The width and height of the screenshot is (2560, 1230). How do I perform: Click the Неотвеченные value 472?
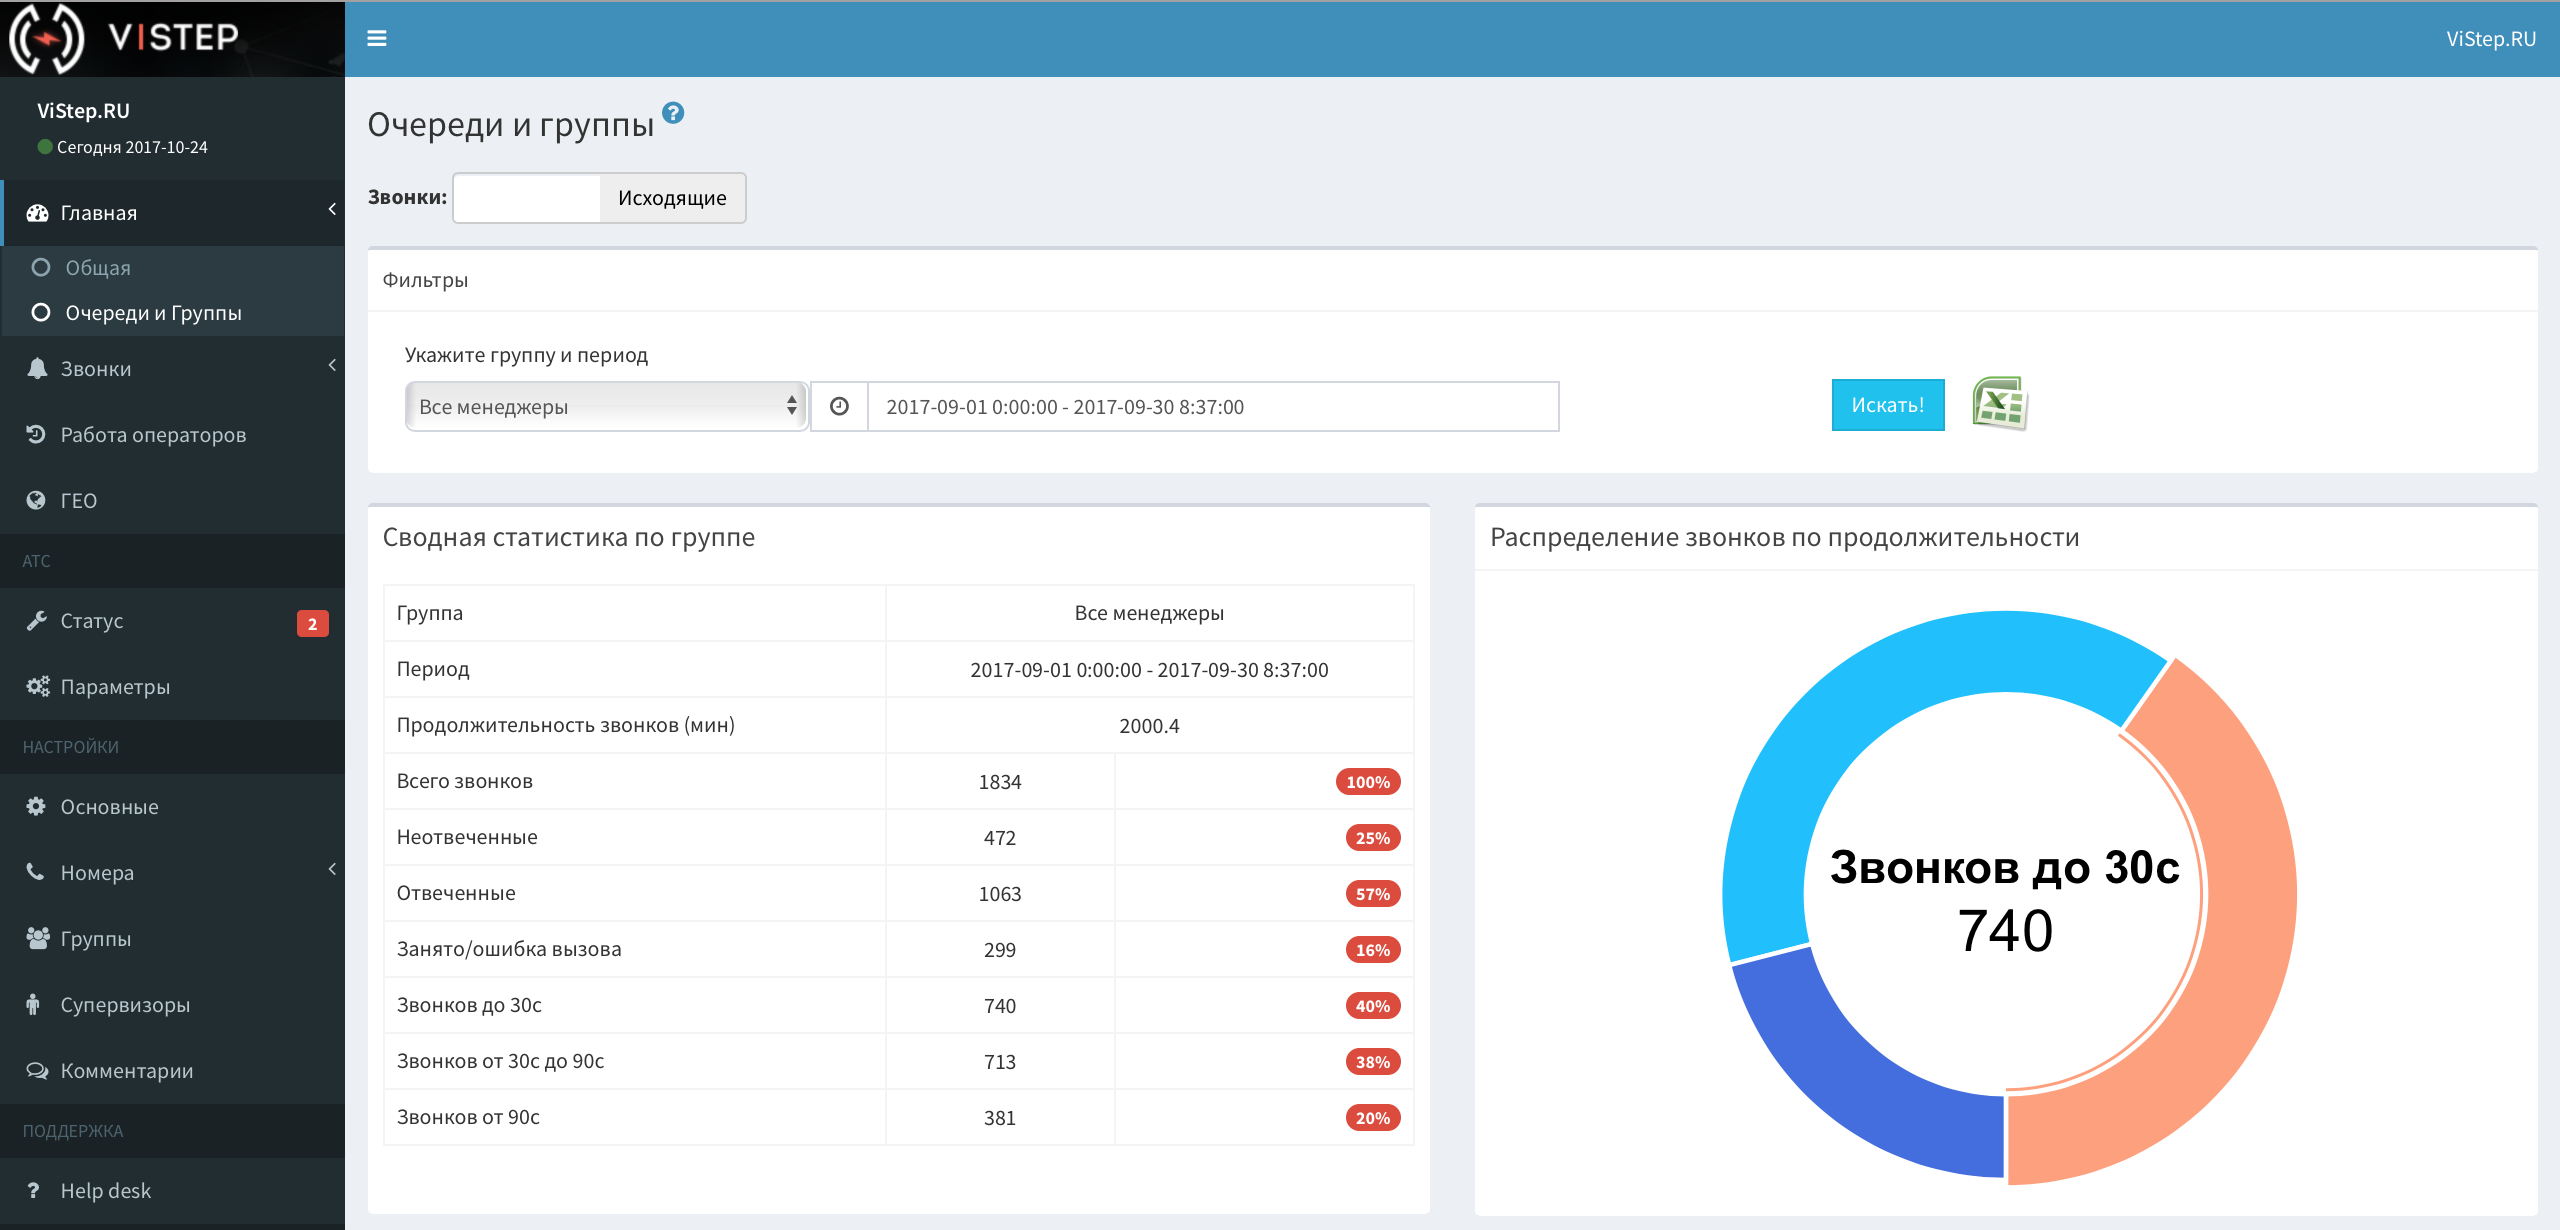click(x=1000, y=838)
